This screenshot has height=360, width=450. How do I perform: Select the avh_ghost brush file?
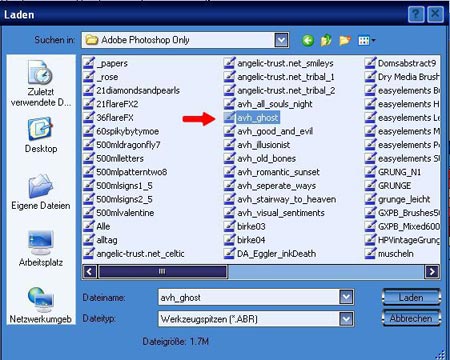(x=252, y=118)
